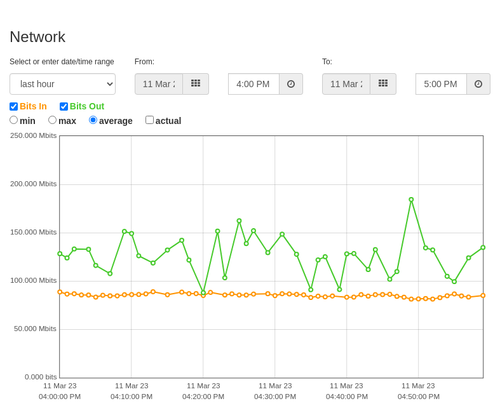Screen dimensions: 500x403
Task: Open the To date calendar picker icon
Action: (x=383, y=84)
